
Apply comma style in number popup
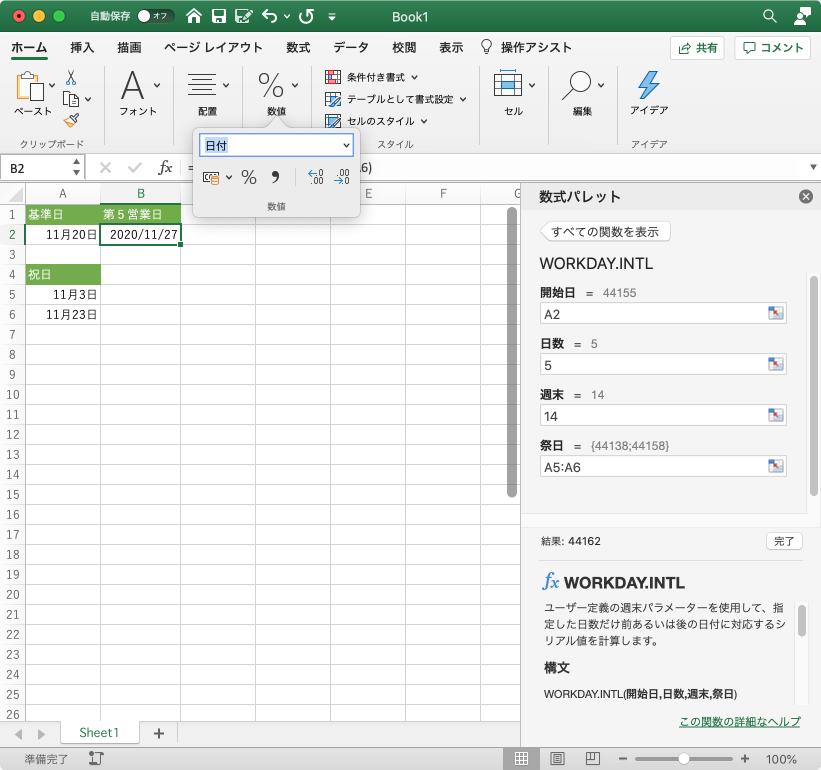[275, 177]
